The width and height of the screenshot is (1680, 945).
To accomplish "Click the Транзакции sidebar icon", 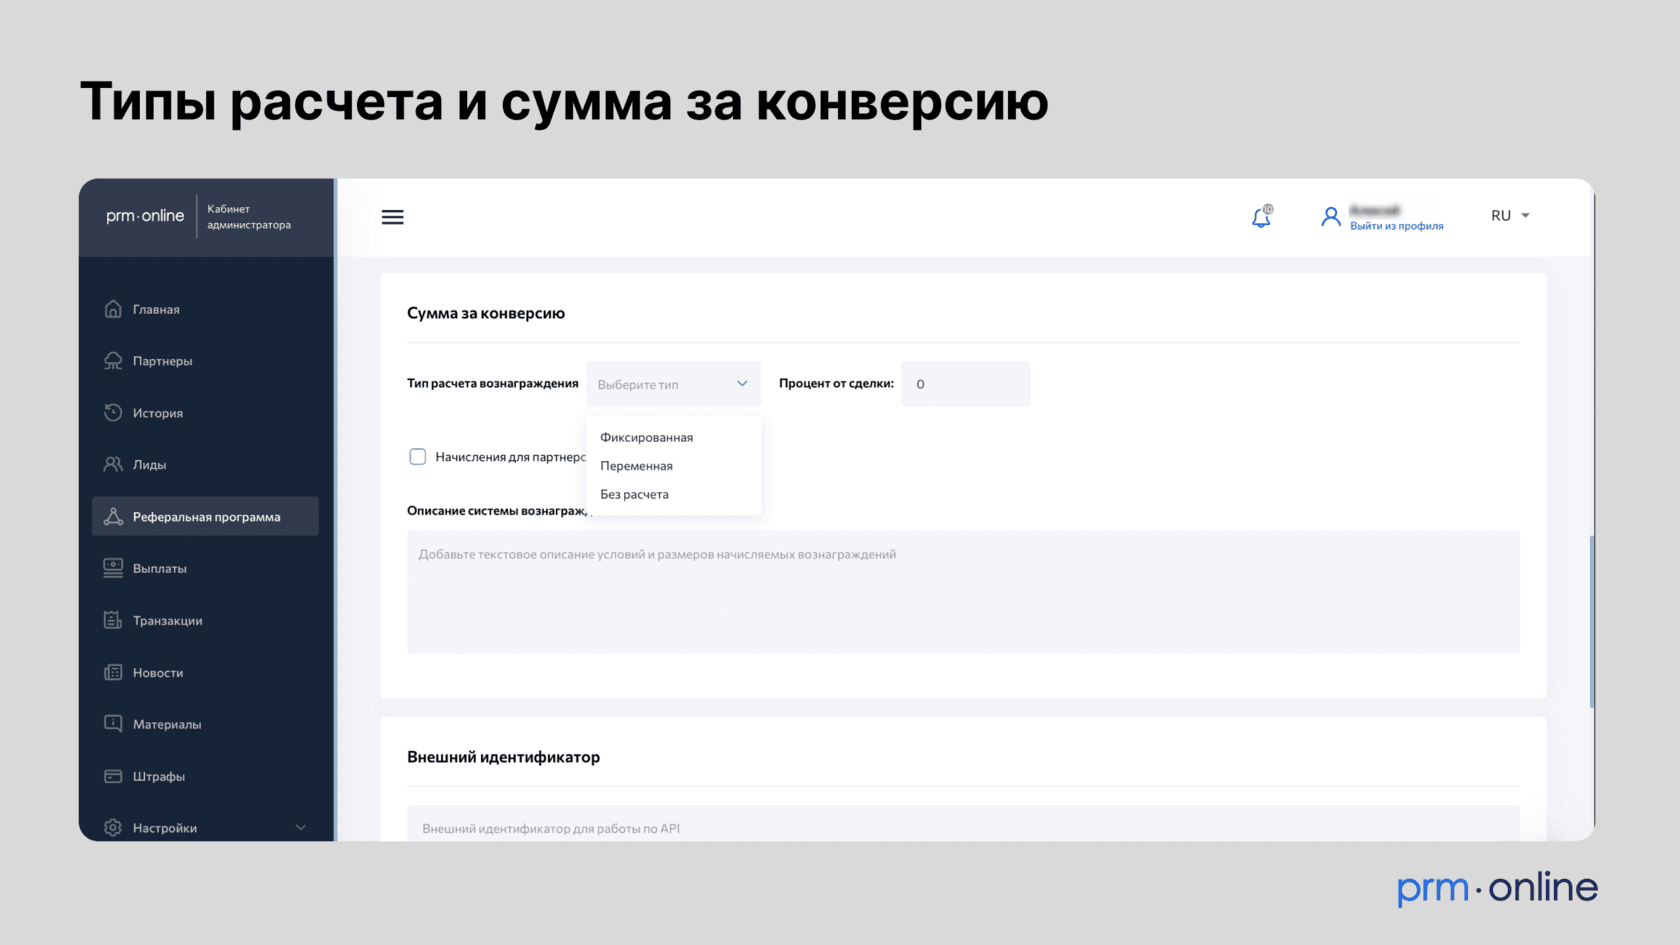I will [113, 620].
